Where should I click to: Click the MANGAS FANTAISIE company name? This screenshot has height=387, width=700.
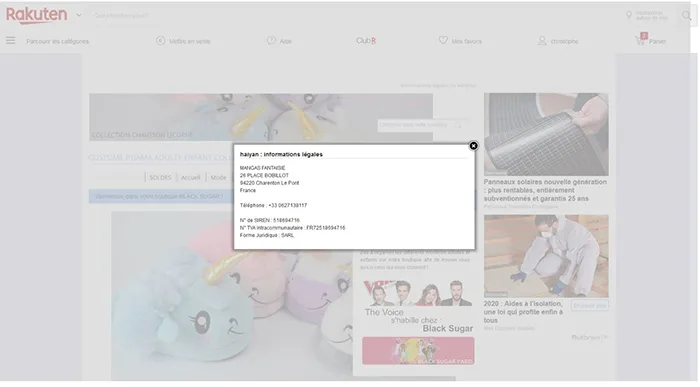(x=262, y=168)
